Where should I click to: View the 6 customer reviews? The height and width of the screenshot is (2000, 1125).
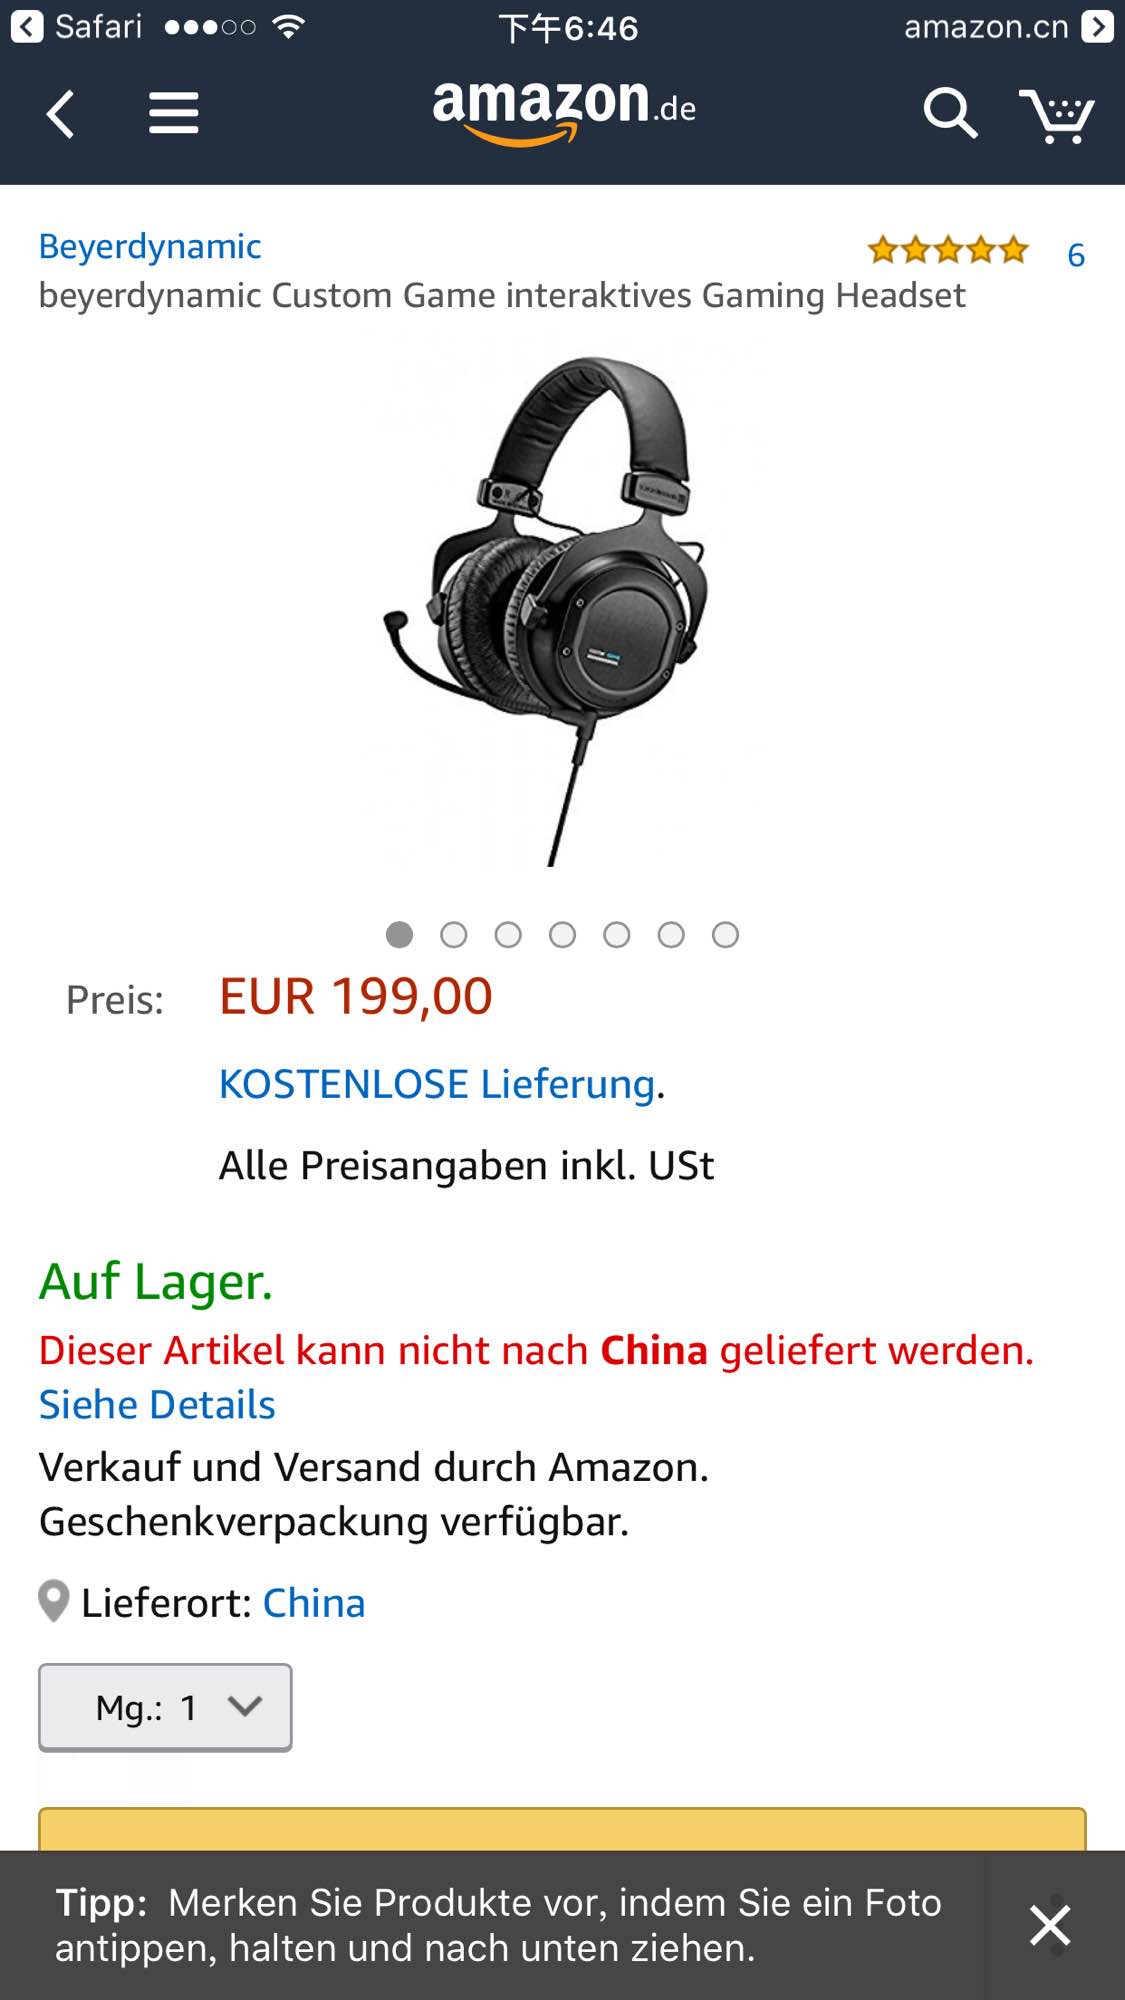[1076, 255]
